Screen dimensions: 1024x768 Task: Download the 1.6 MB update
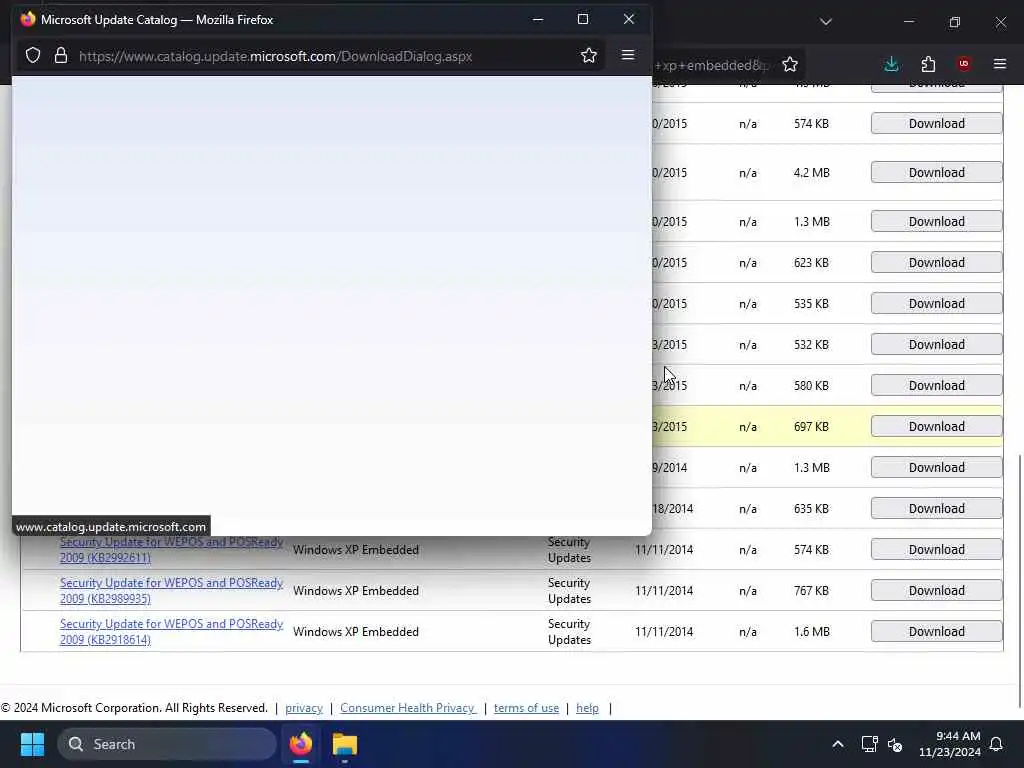click(936, 632)
